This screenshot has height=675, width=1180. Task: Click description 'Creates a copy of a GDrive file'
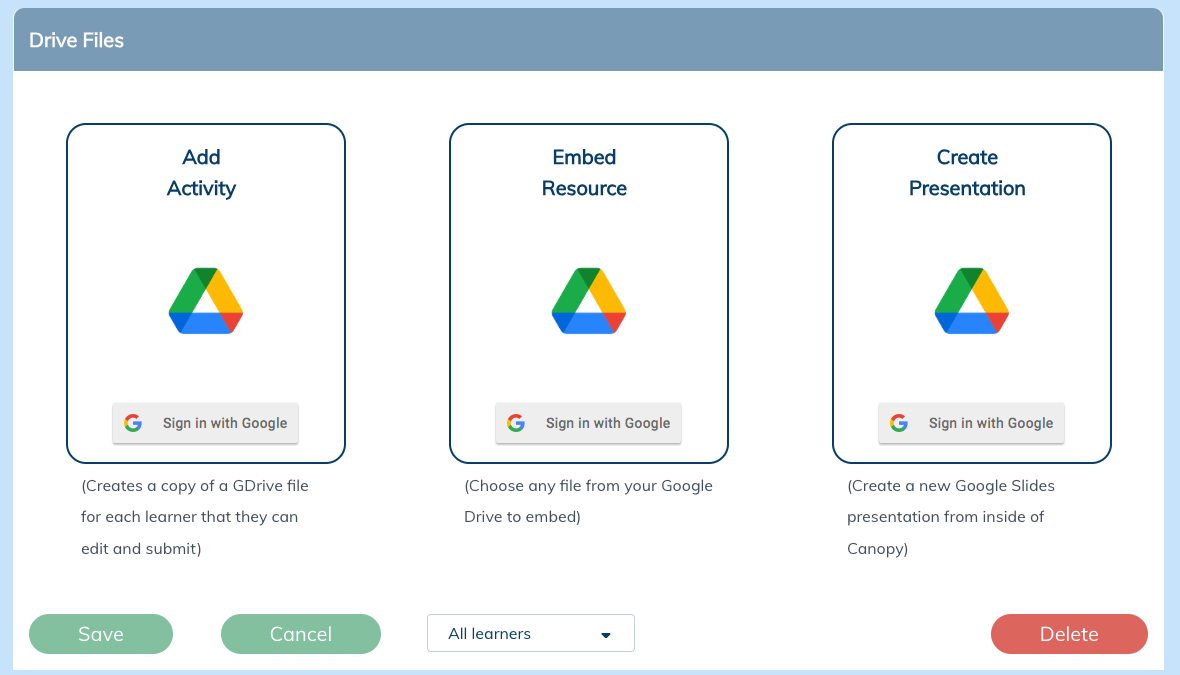[195, 517]
